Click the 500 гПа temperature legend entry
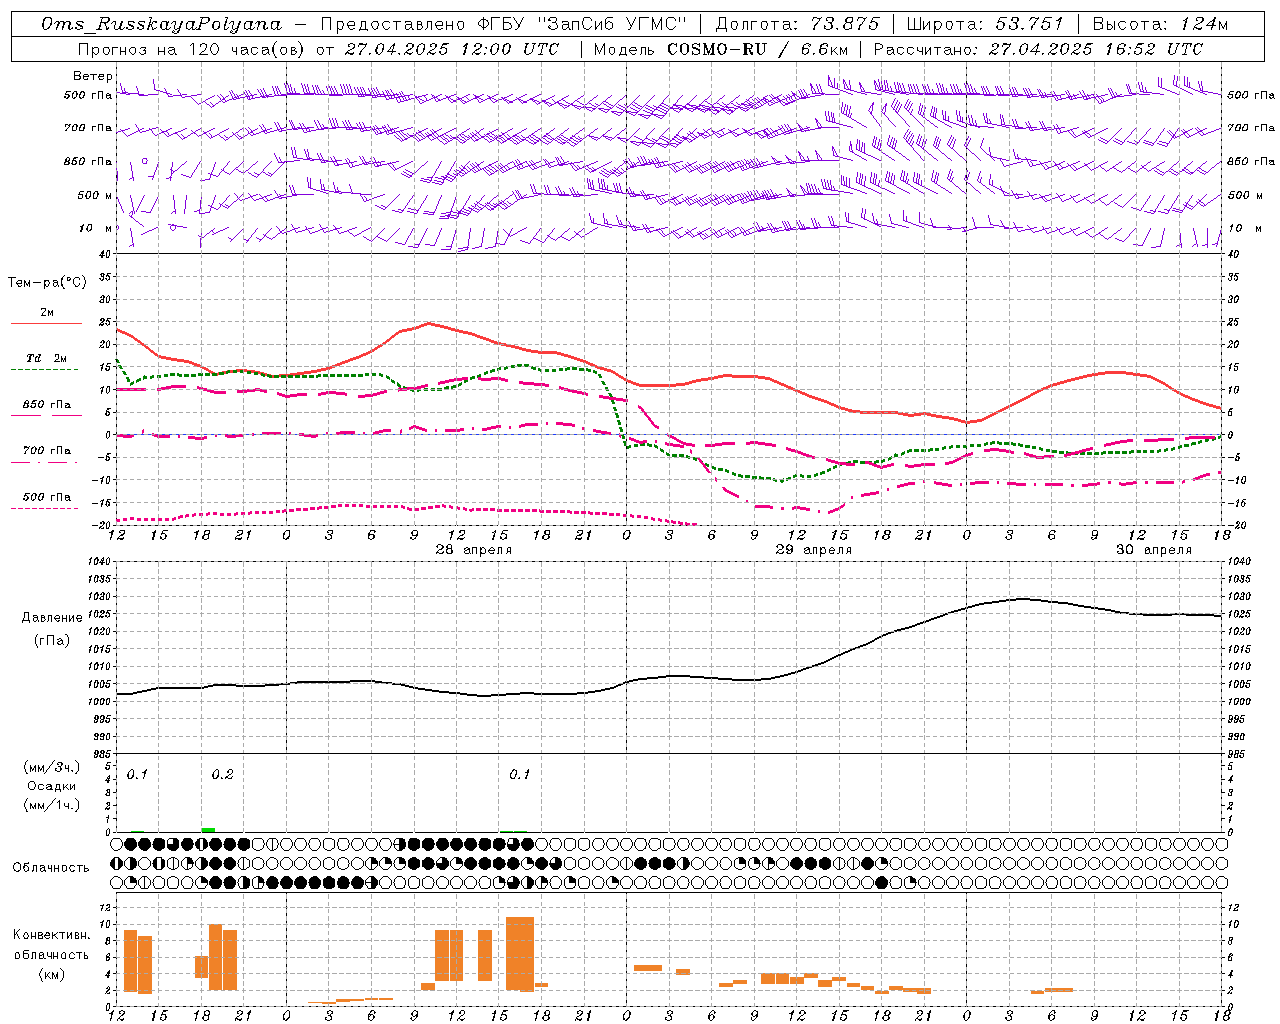Image resolution: width=1280 pixels, height=1024 pixels. (x=46, y=497)
